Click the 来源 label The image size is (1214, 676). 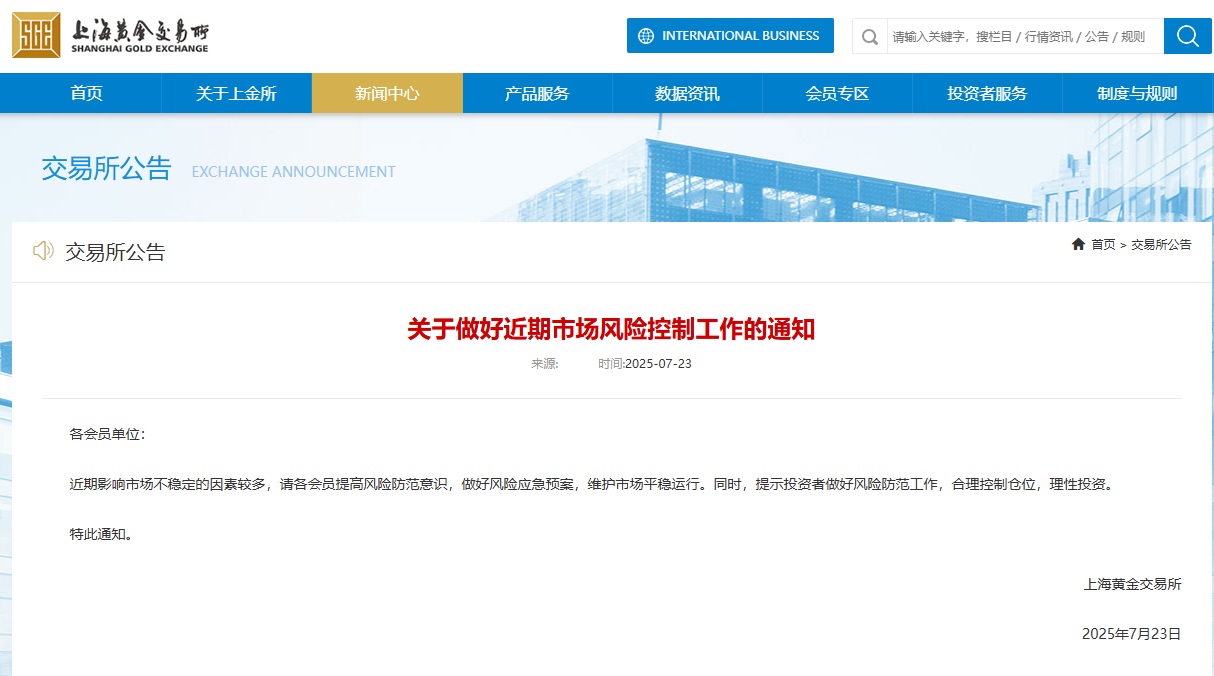545,364
